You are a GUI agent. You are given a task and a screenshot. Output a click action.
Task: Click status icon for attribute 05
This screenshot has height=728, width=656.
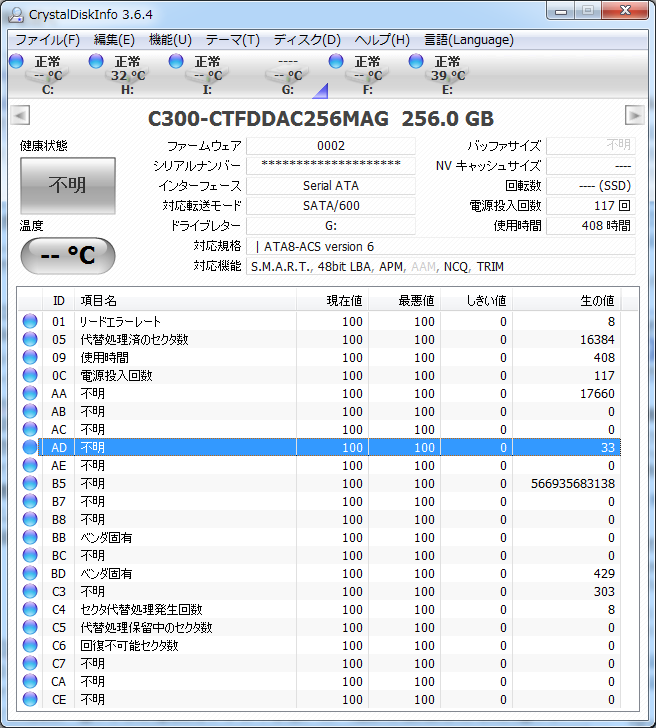tap(30, 339)
